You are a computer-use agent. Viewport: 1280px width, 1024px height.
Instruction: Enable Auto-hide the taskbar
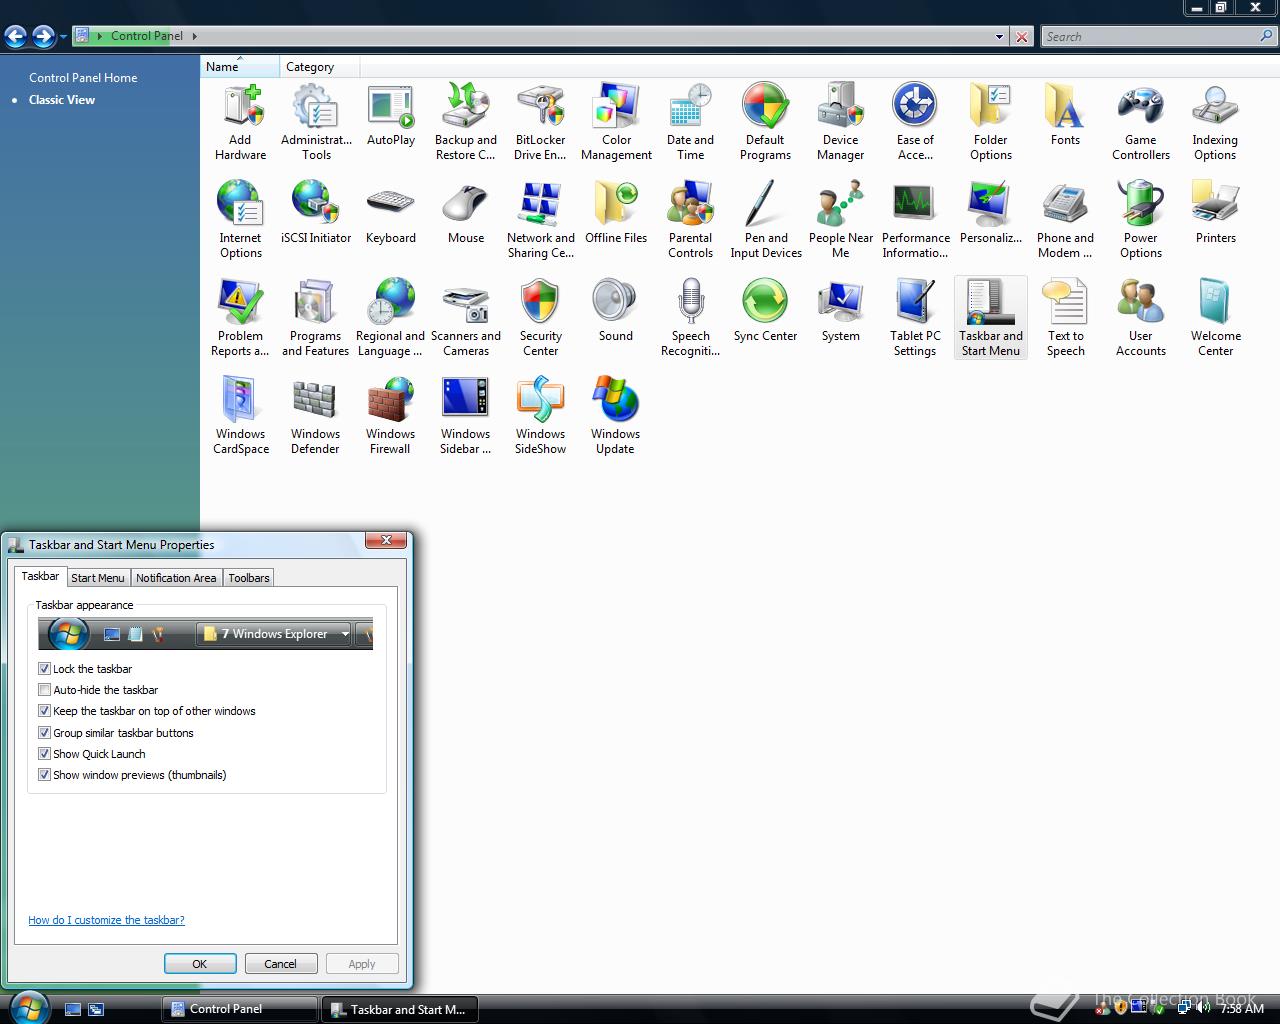pyautogui.click(x=44, y=690)
